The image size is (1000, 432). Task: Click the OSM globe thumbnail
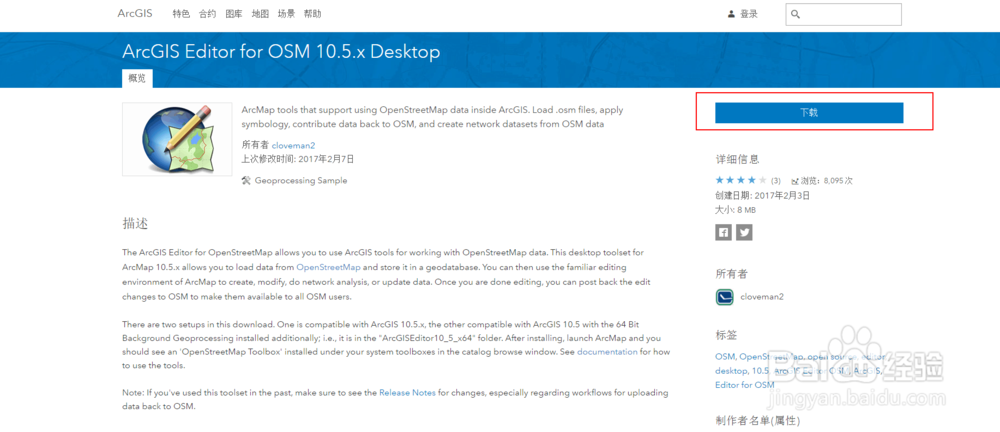(177, 139)
